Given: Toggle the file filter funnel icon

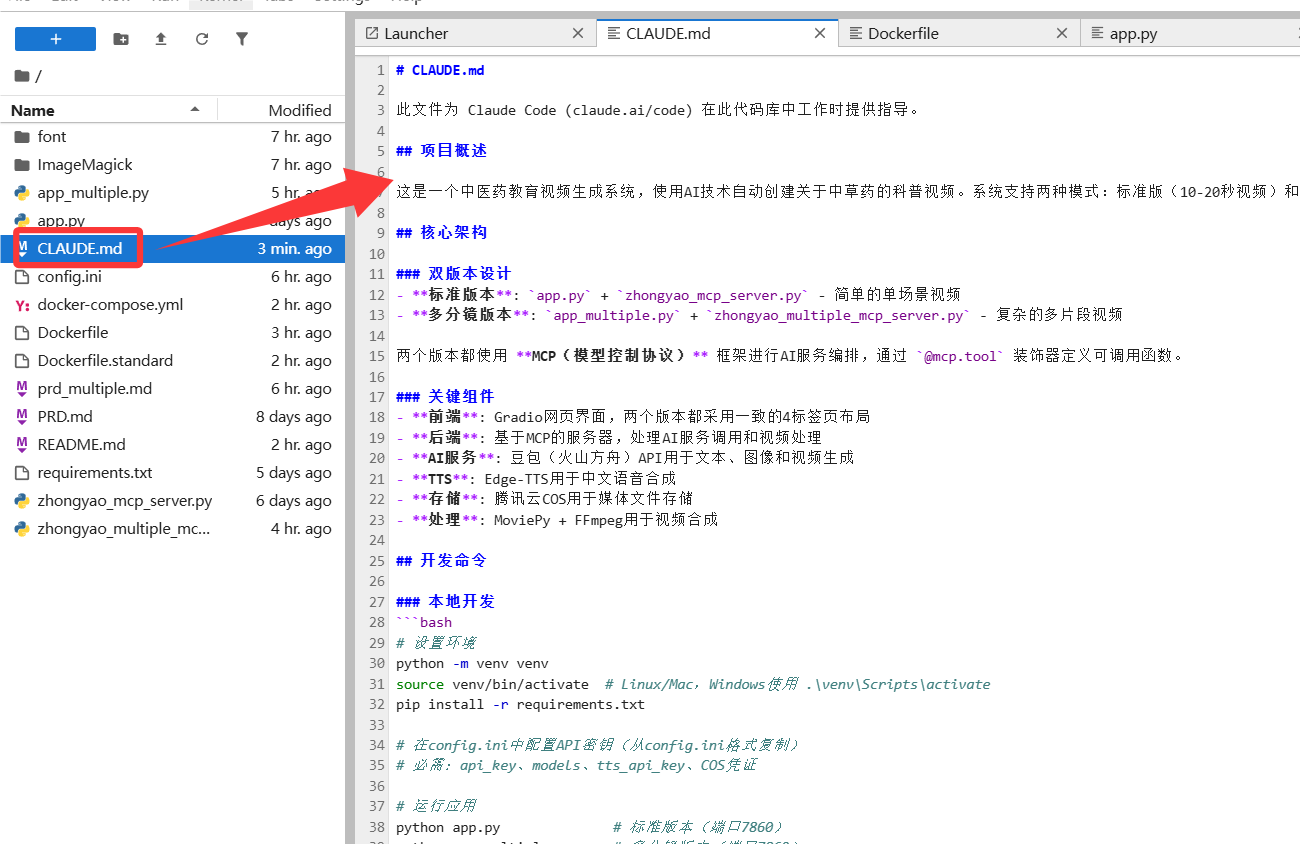Looking at the screenshot, I should (x=242, y=39).
